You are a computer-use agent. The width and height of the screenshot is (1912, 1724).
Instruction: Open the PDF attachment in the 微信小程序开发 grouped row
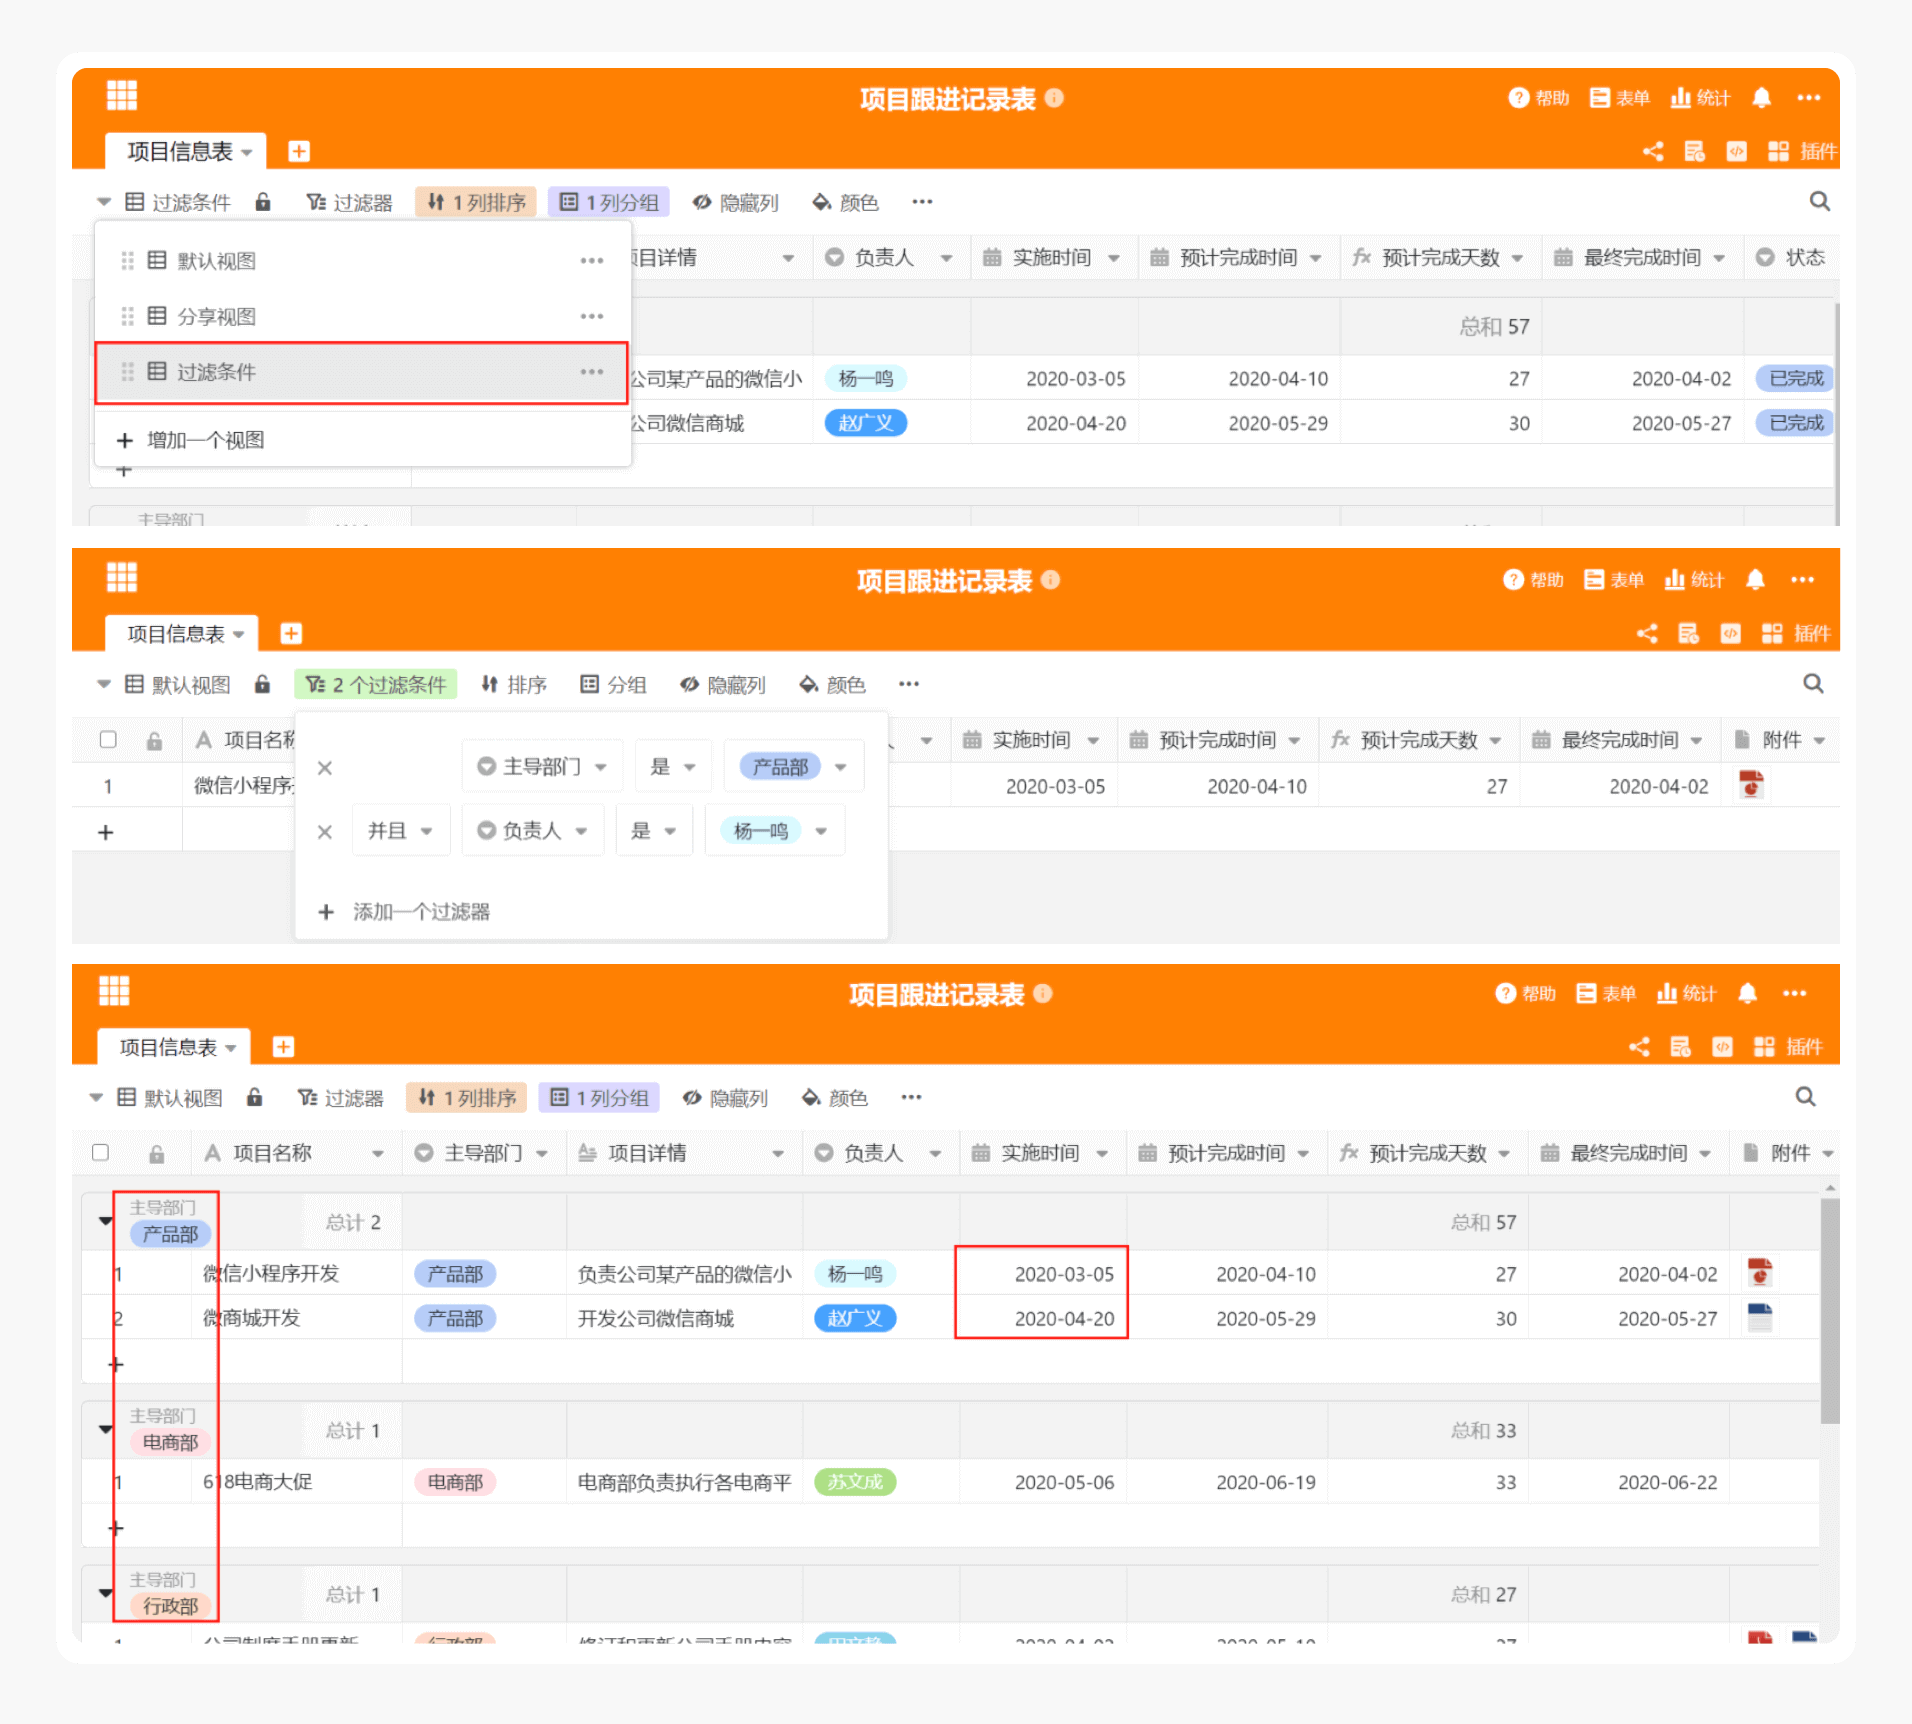coord(1759,1273)
